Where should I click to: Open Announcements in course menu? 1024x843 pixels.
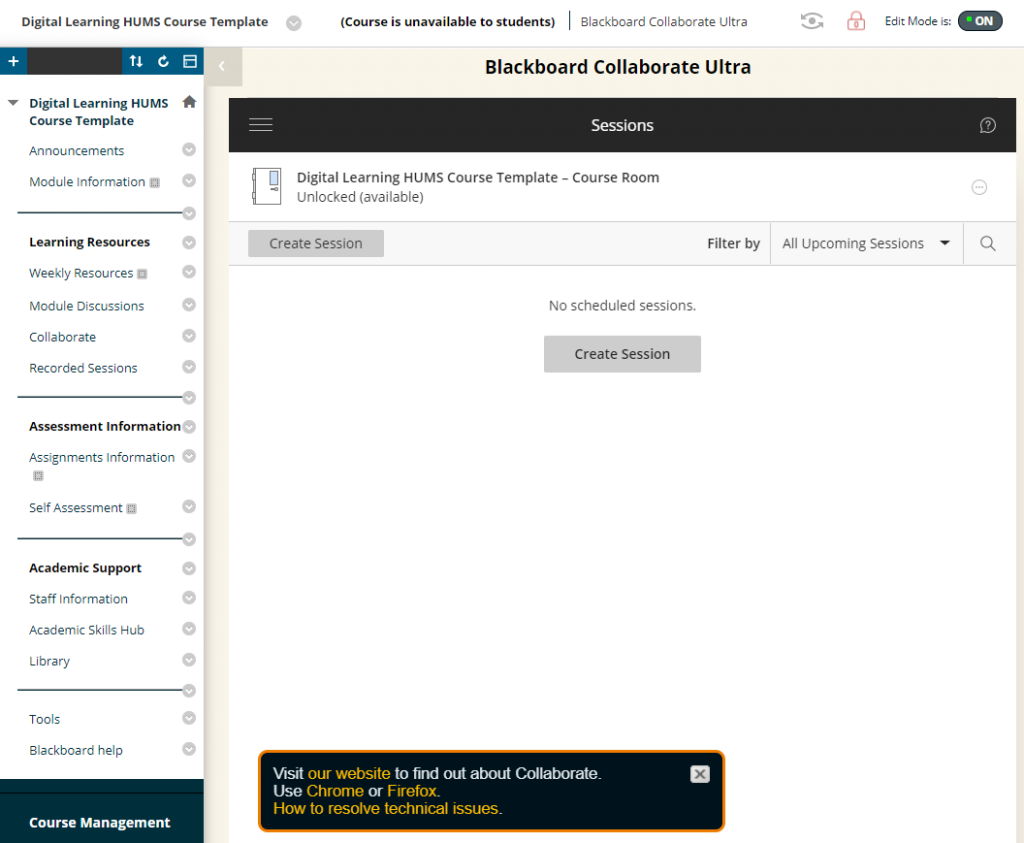coord(76,151)
